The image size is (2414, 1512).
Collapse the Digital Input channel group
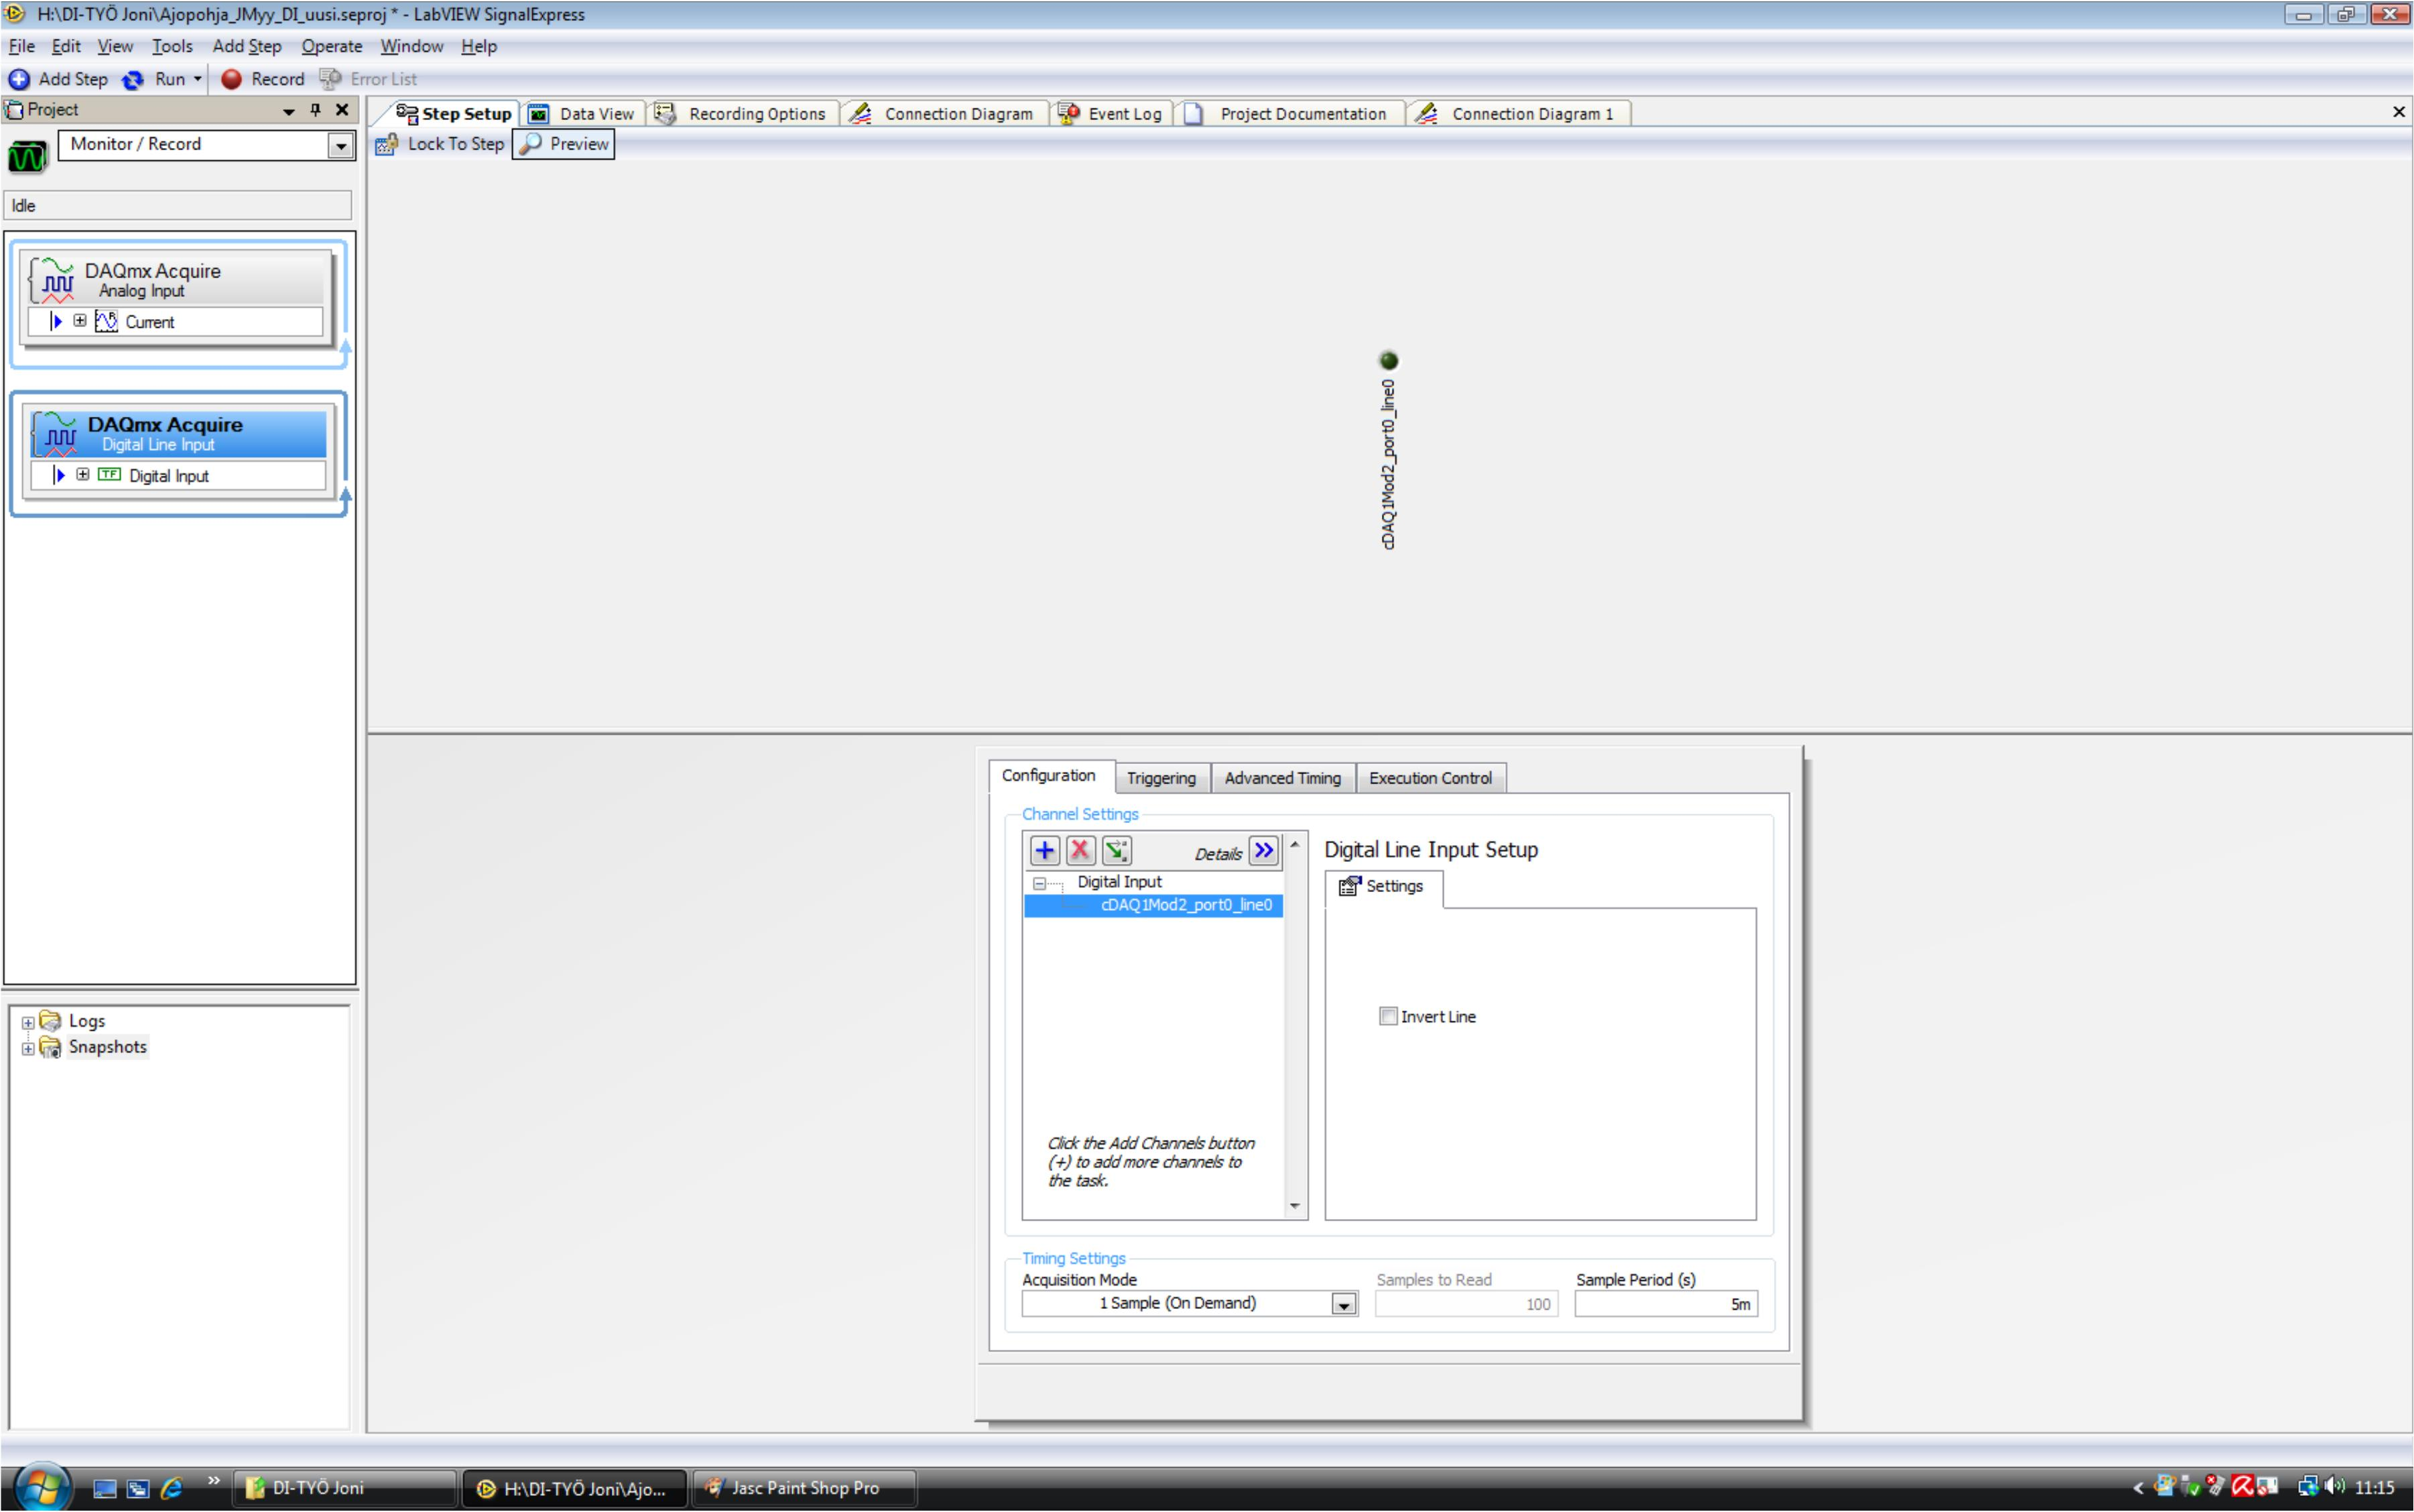pos(1039,884)
